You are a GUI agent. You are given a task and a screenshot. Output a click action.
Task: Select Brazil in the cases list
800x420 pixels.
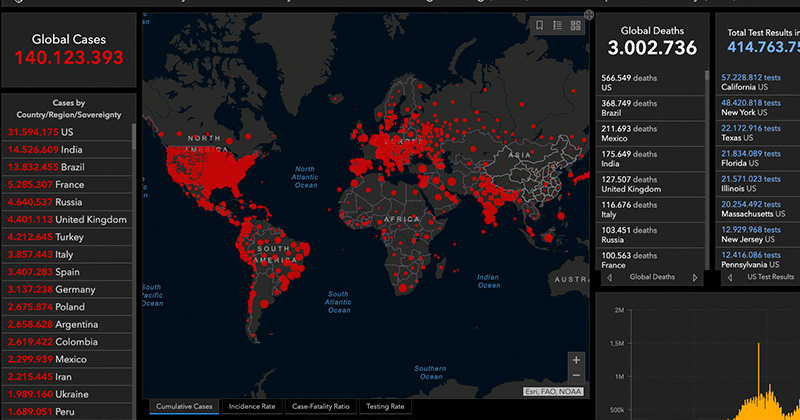tap(67, 167)
